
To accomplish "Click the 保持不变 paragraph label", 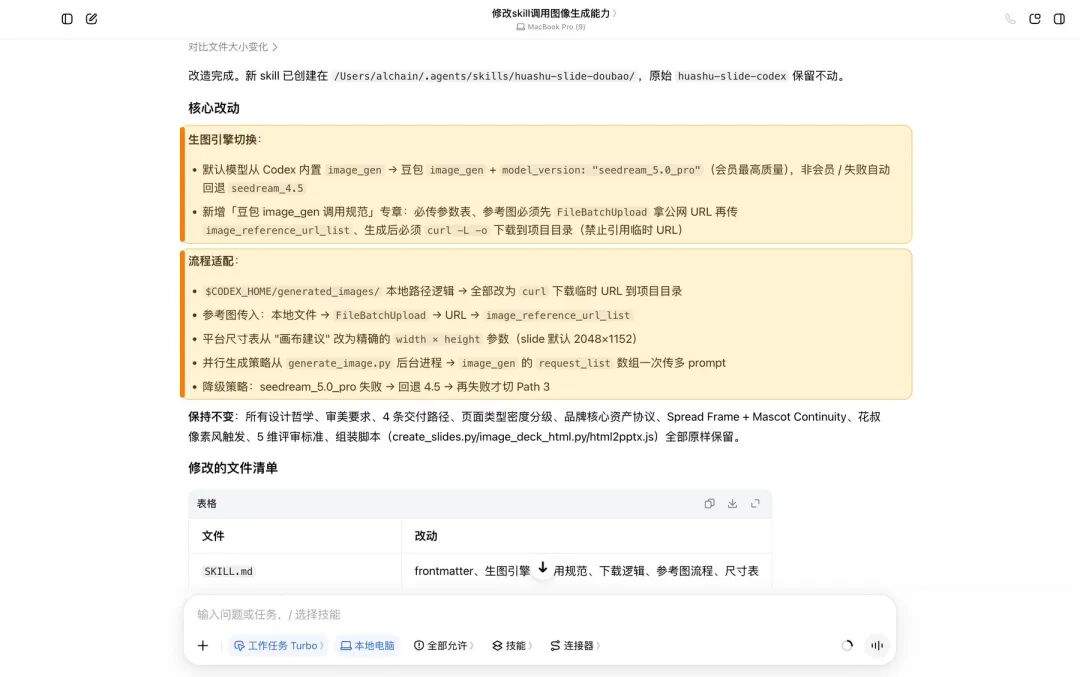I will [x=211, y=417].
